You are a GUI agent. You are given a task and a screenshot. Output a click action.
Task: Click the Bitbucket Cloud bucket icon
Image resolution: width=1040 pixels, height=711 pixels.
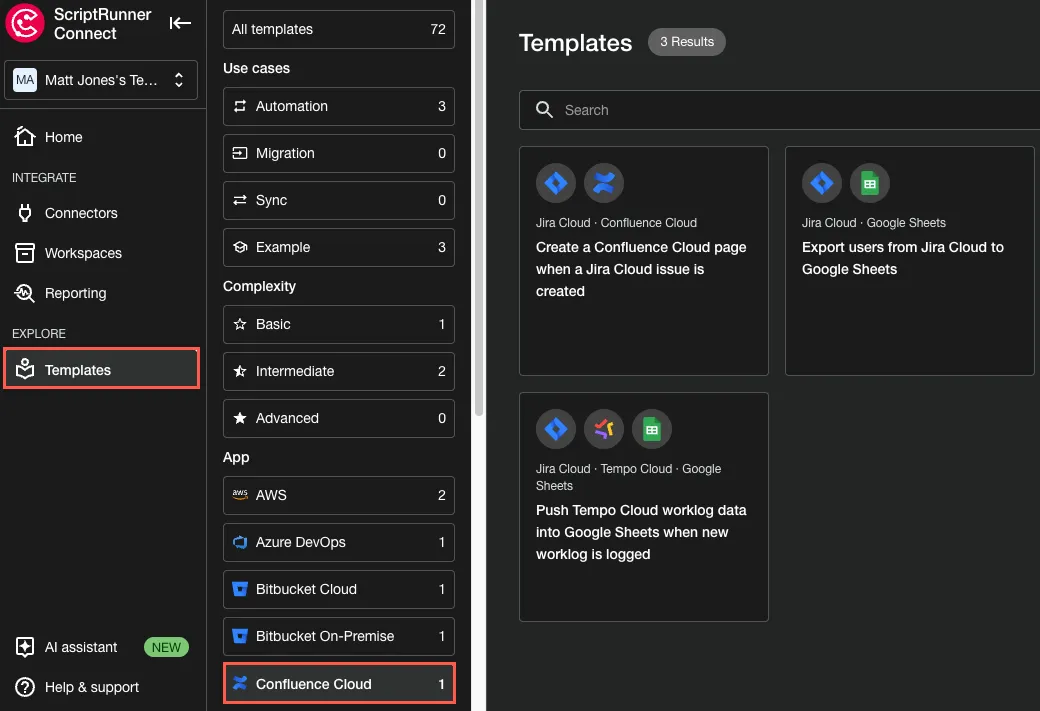click(x=240, y=589)
